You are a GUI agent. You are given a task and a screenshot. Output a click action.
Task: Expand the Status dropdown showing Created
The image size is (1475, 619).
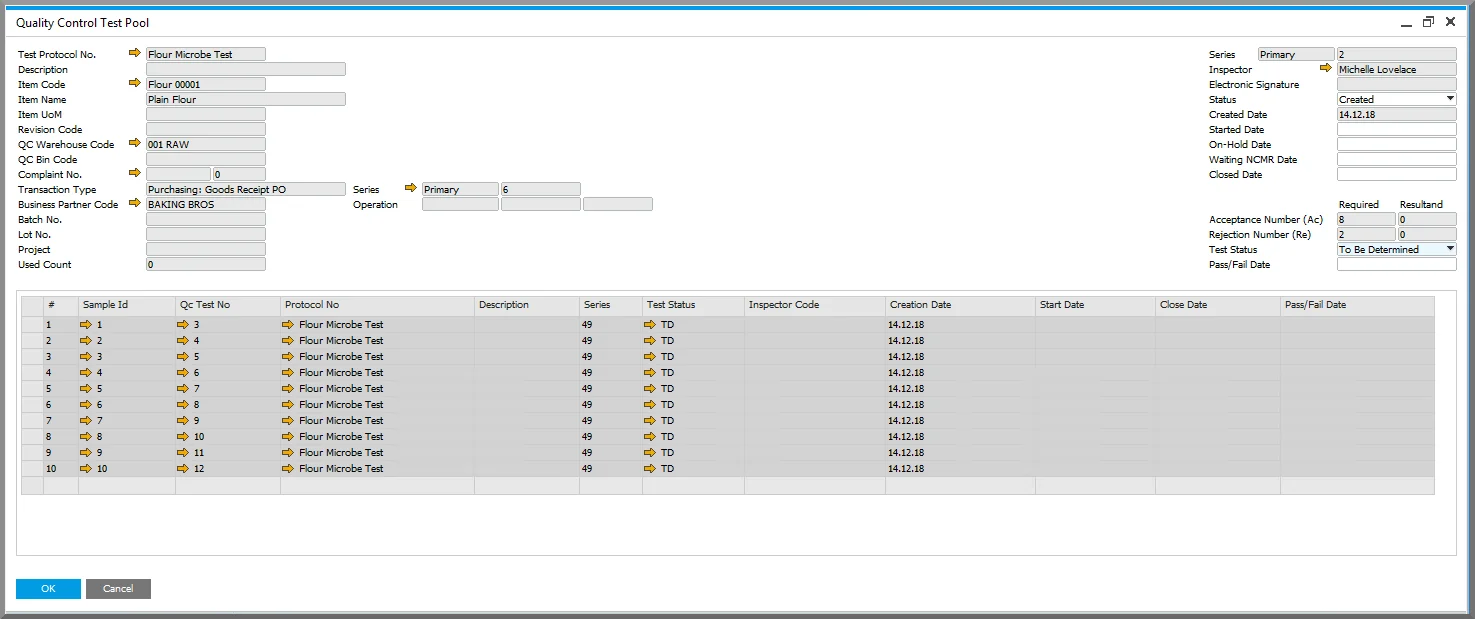[1450, 99]
